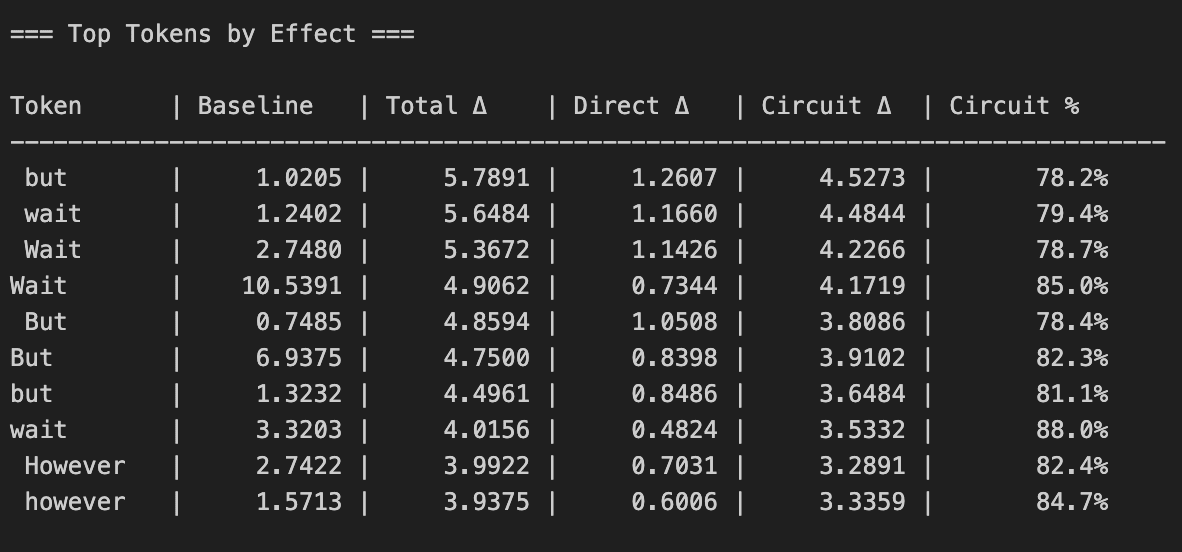This screenshot has height=552, width=1182.
Task: Click the dashed separator line under headers
Action: tap(588, 141)
